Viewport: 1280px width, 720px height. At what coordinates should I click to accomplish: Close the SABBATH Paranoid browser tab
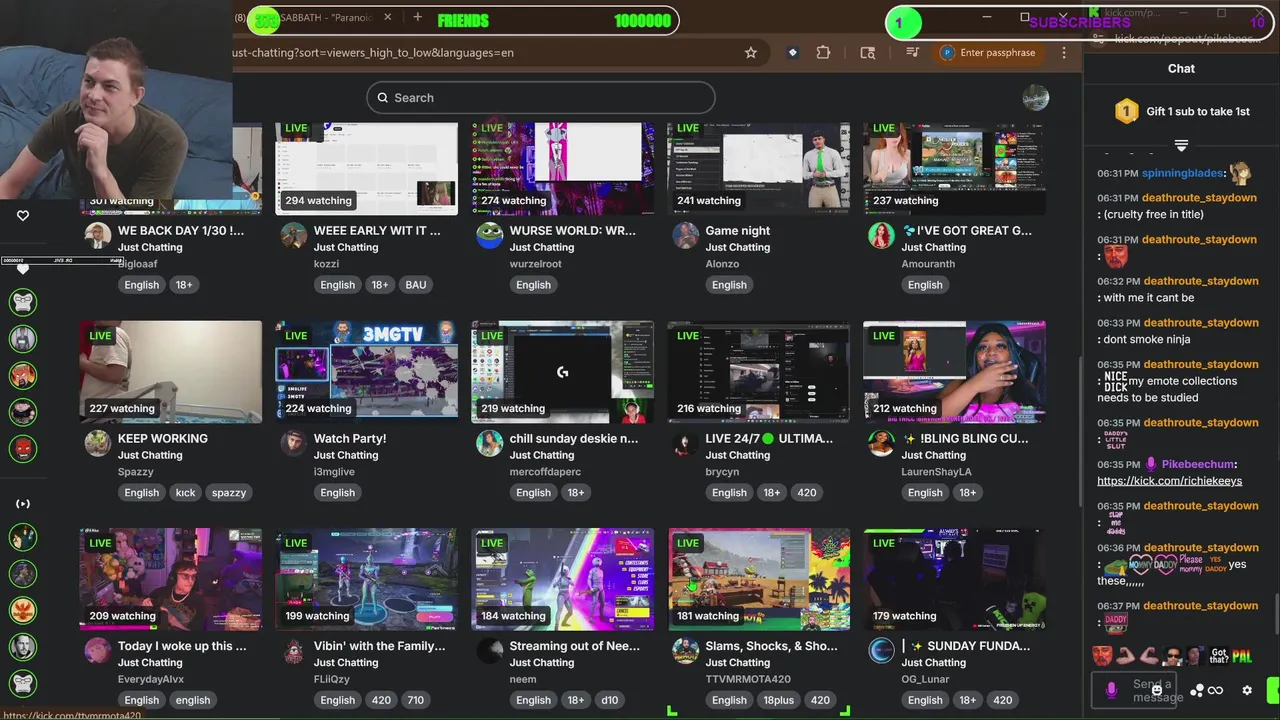pos(387,17)
